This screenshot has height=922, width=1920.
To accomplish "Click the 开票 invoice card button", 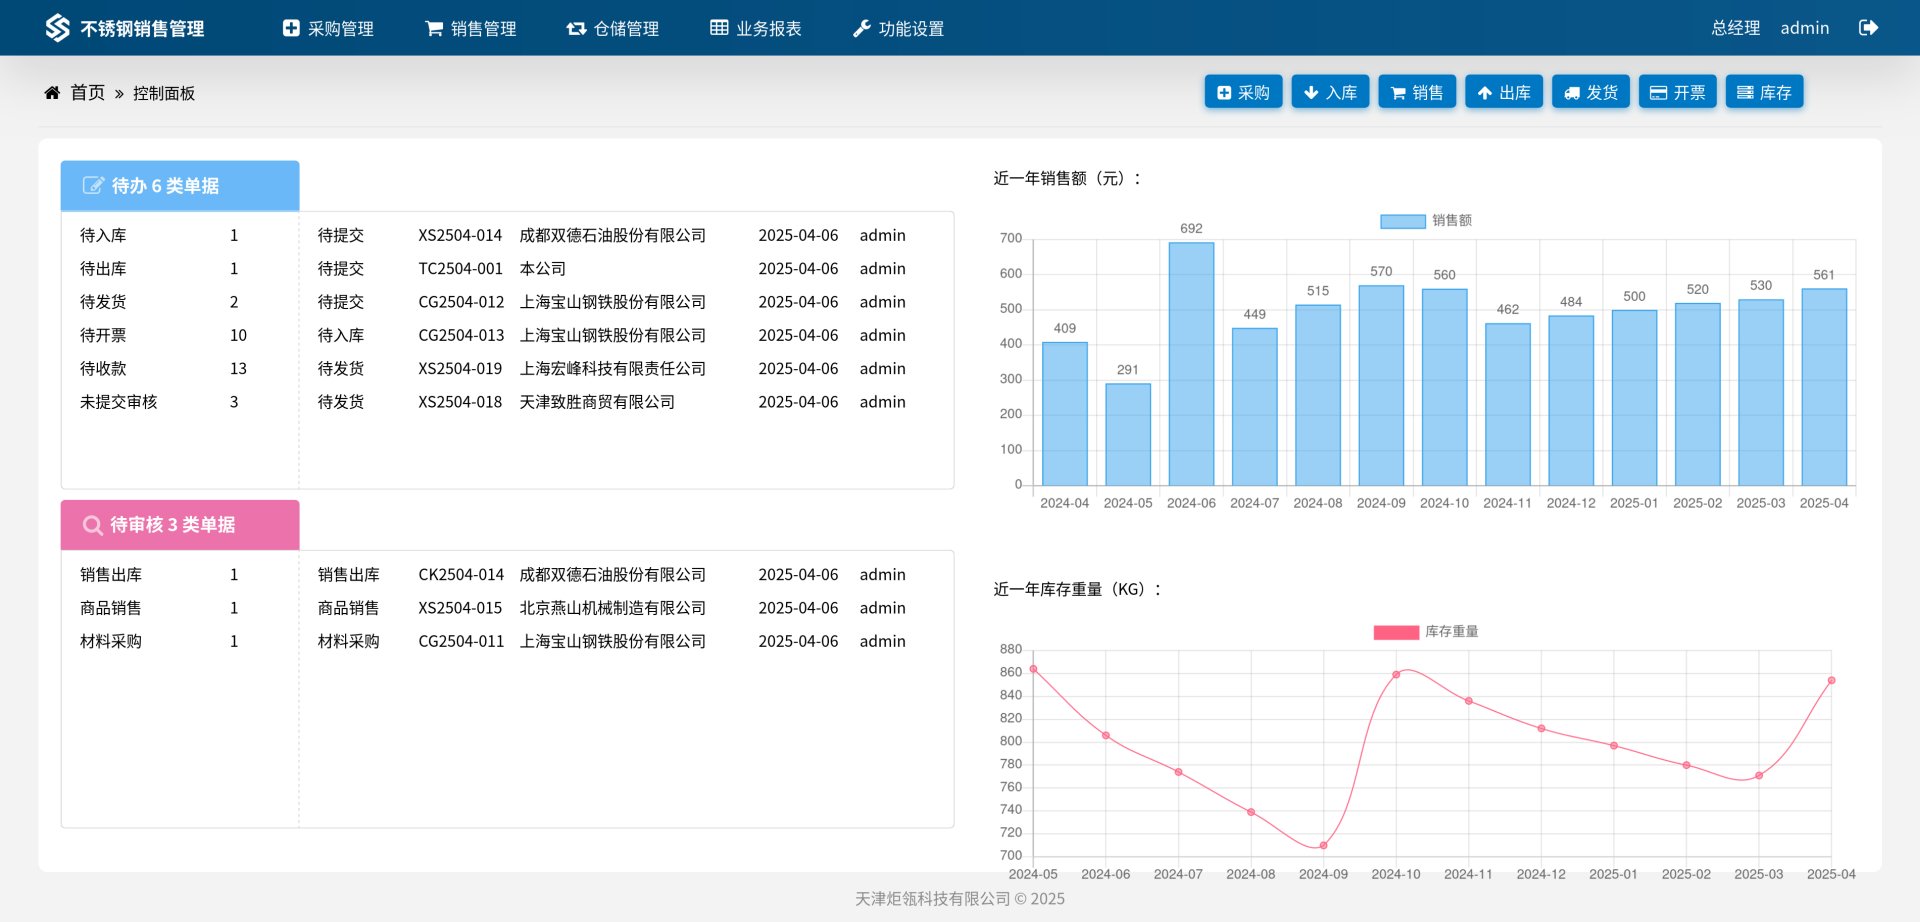I will (x=1677, y=92).
